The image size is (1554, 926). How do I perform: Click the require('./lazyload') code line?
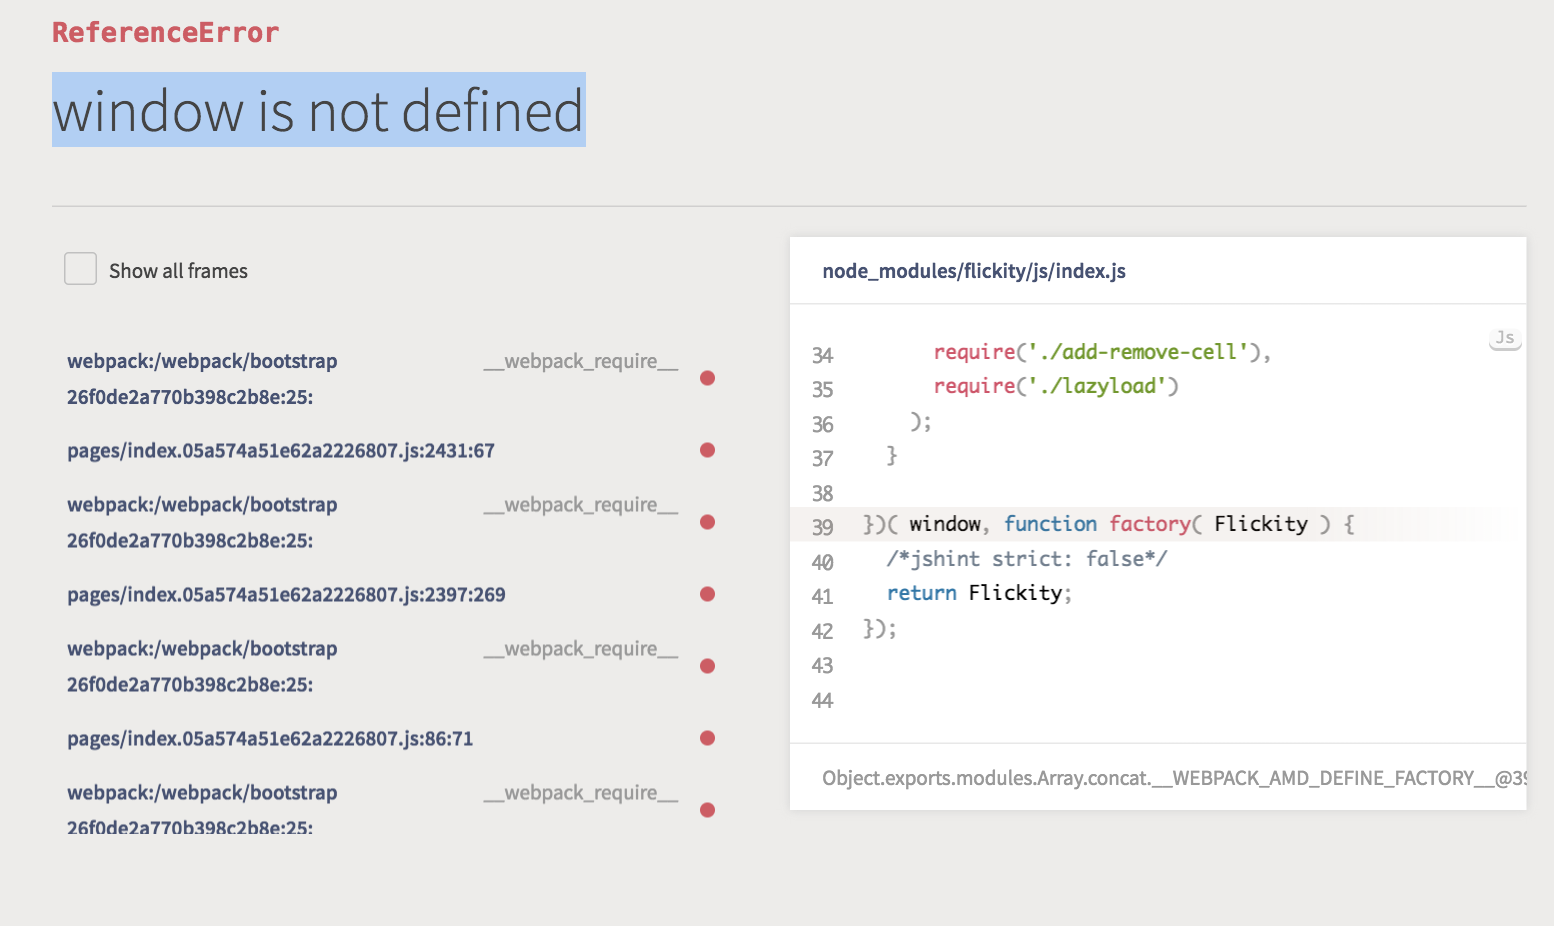1055,386
